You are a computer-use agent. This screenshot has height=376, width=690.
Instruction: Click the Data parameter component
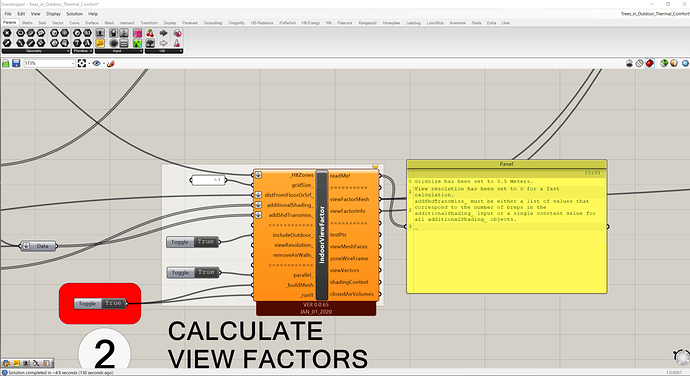point(39,246)
